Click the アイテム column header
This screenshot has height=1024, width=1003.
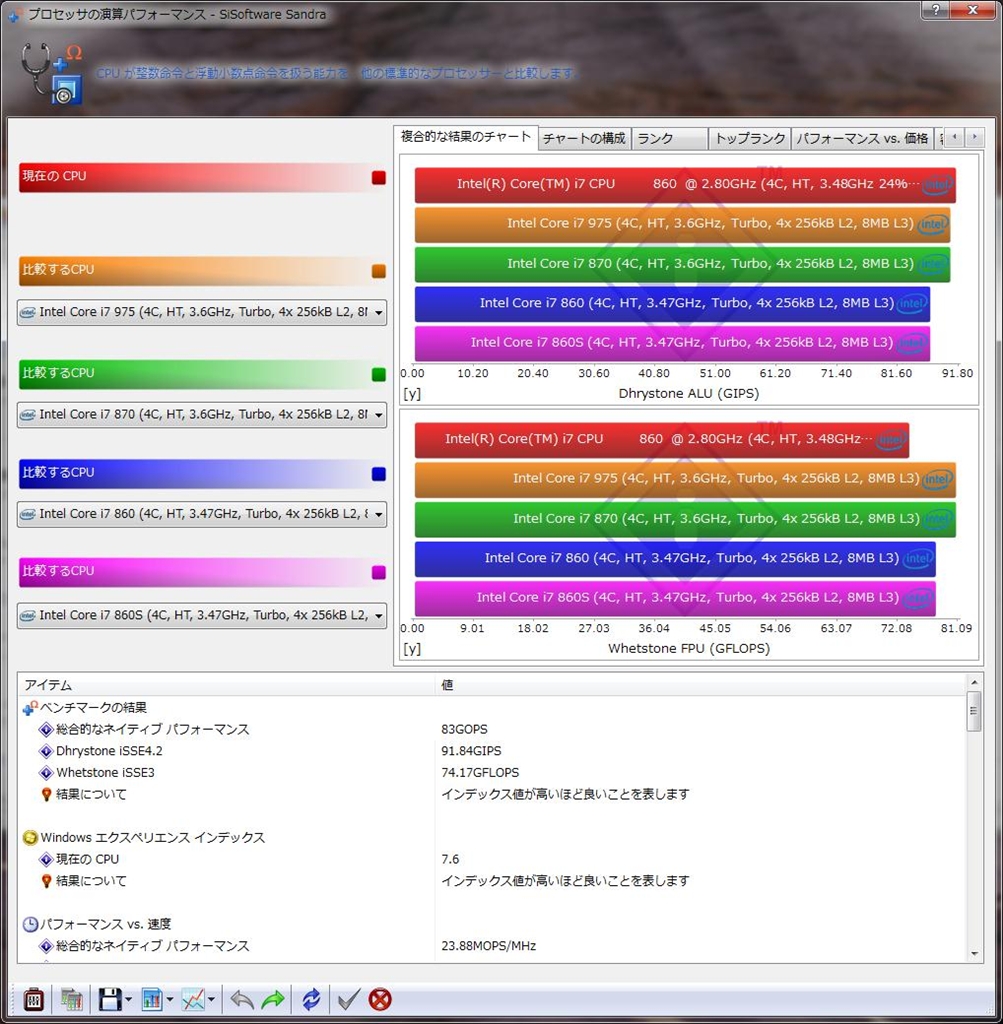pyautogui.click(x=226, y=685)
